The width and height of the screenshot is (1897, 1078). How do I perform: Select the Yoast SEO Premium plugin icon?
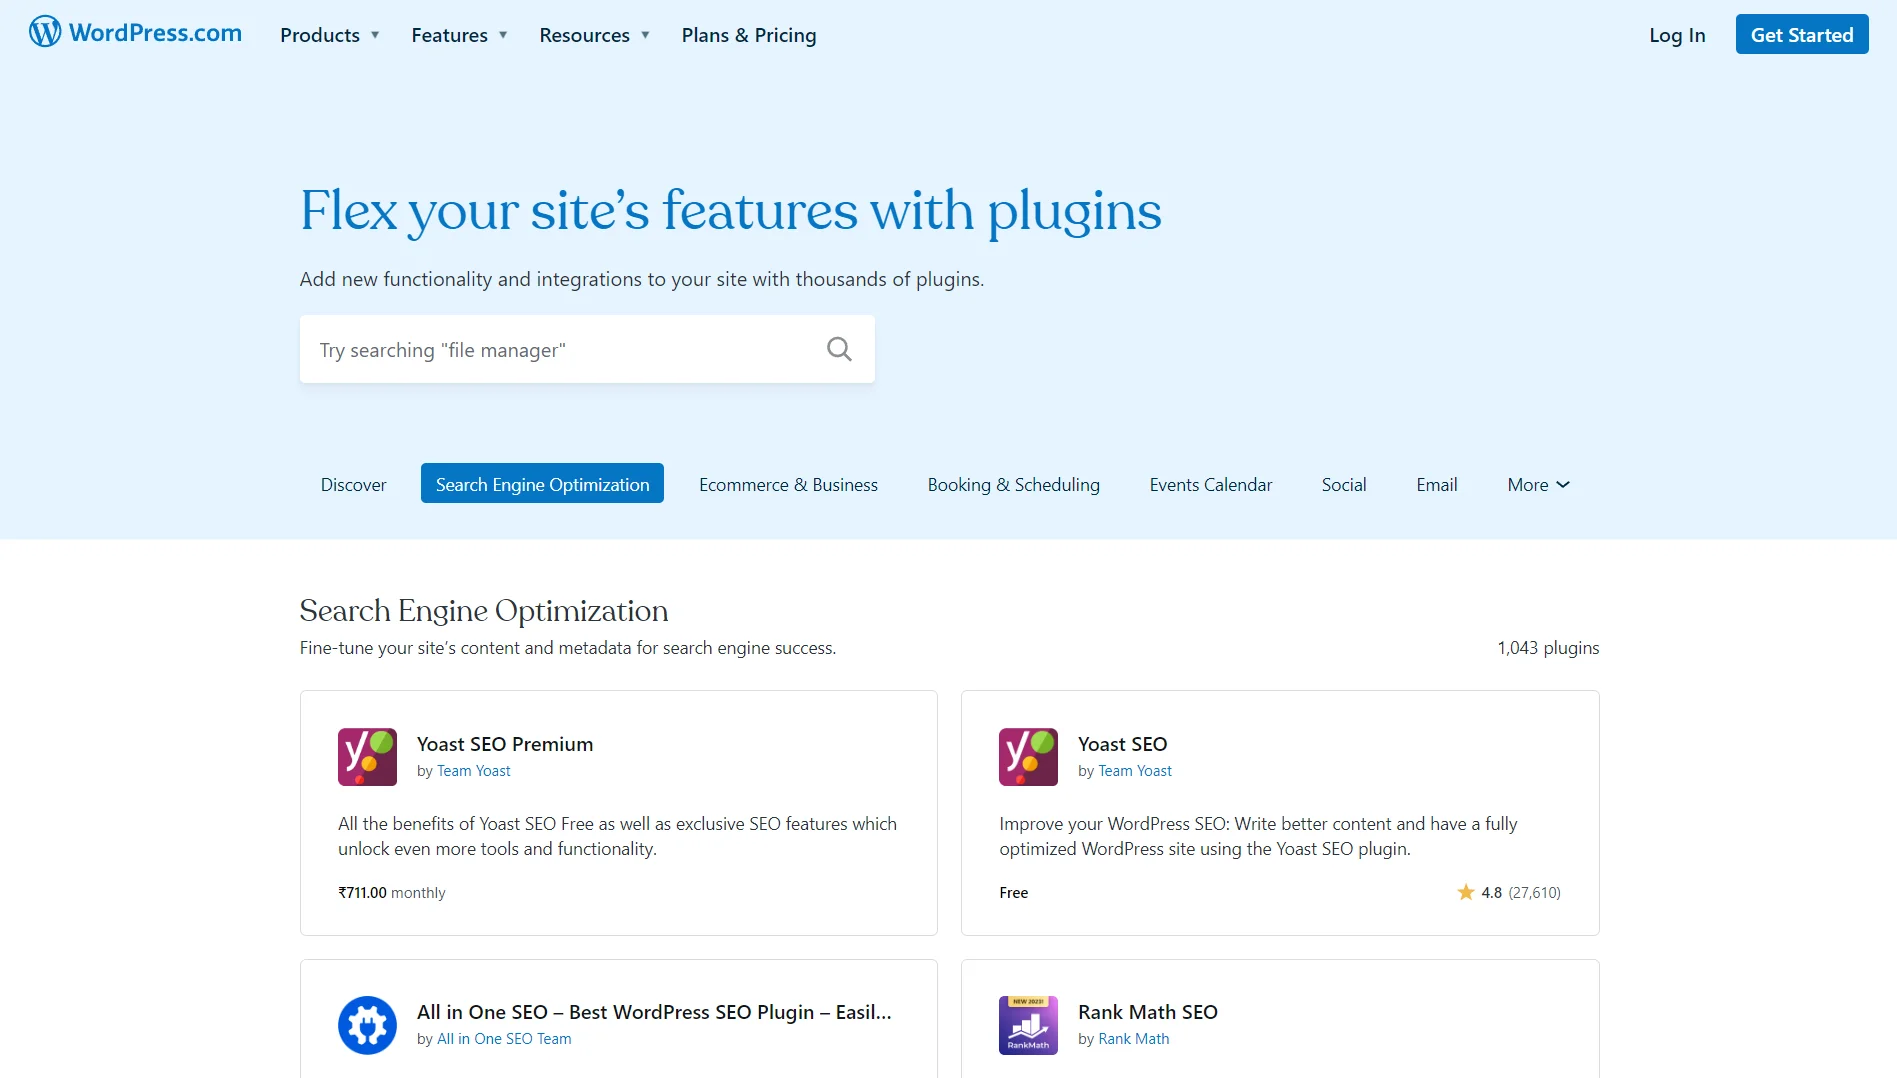[x=366, y=757]
